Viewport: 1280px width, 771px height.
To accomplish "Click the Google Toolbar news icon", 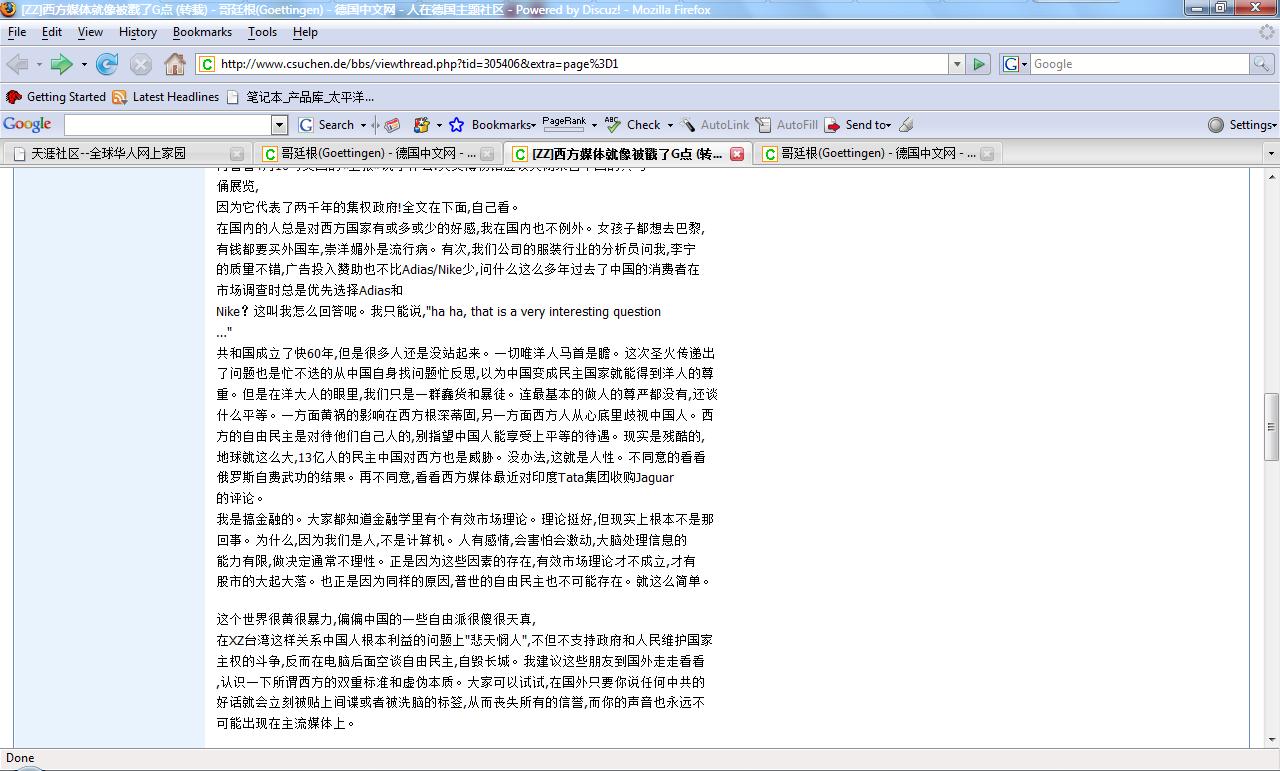I will click(392, 125).
